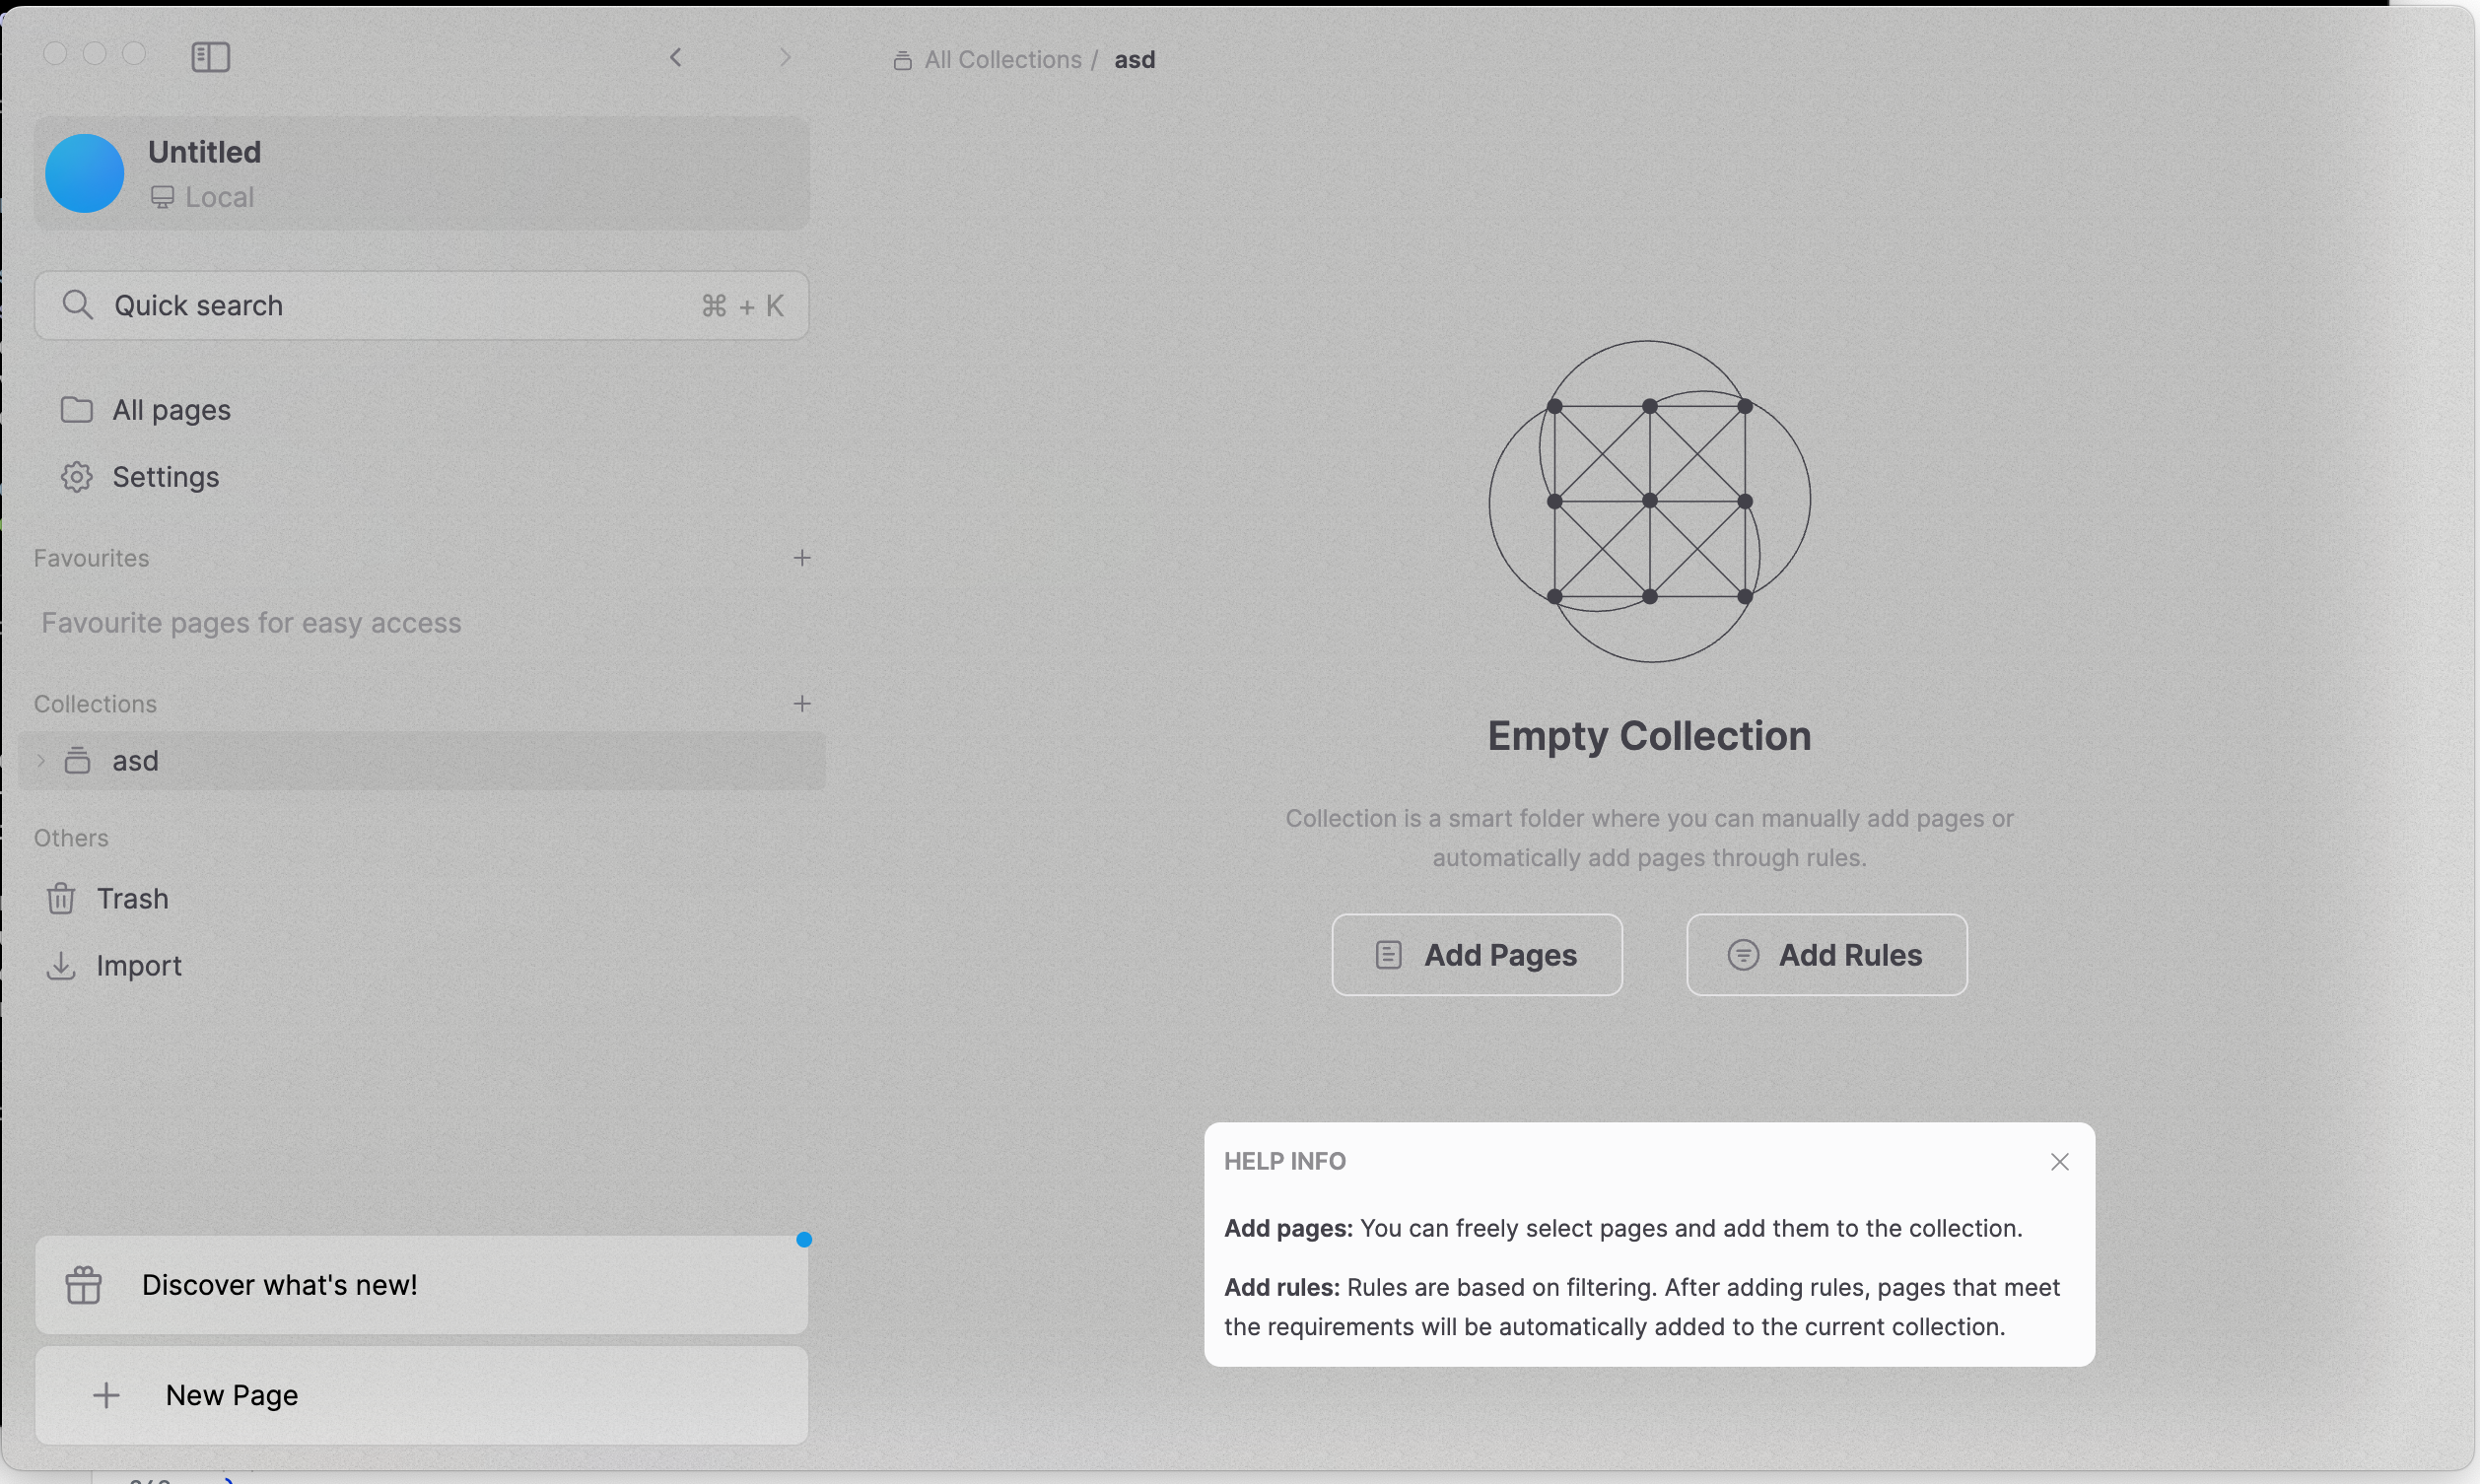Viewport: 2480px width, 1484px height.
Task: Open Import from sidebar
Action: click(138, 965)
